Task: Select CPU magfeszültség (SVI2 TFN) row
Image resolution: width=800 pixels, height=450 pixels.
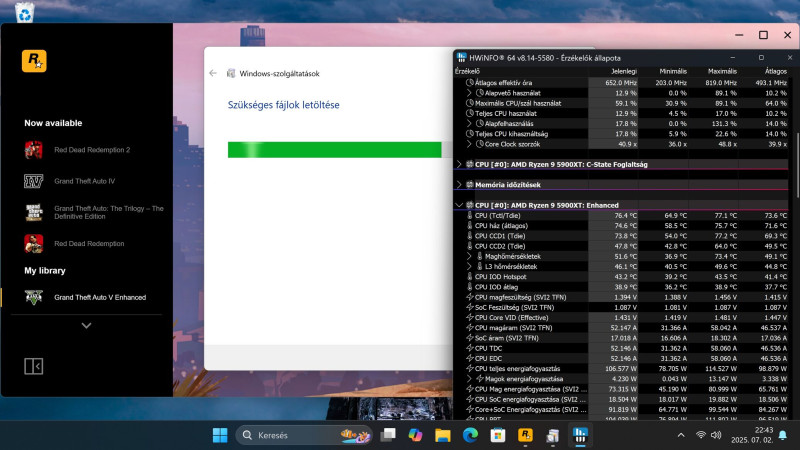Action: coord(621,297)
